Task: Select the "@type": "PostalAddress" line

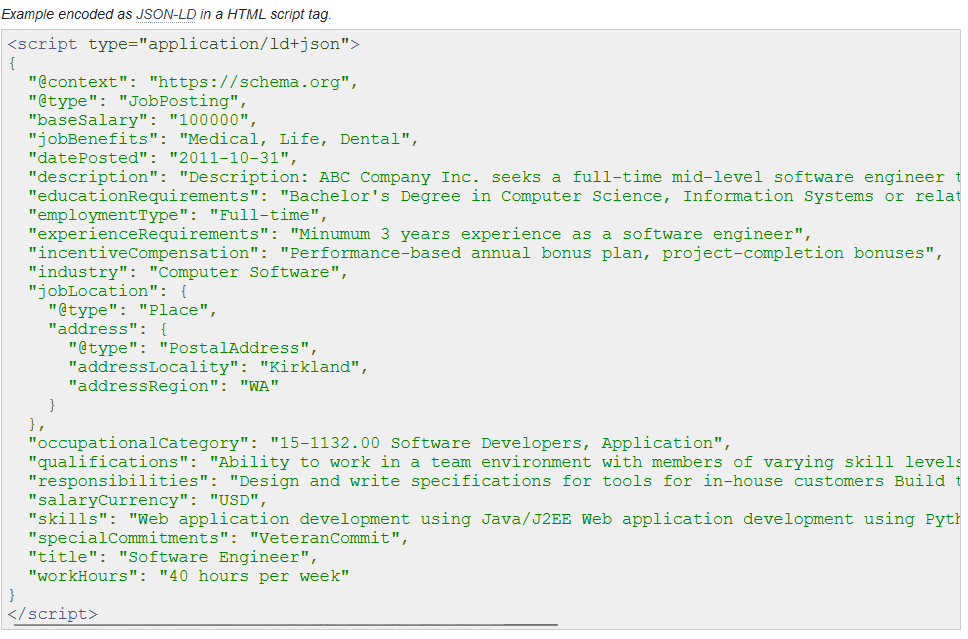Action: coord(193,349)
